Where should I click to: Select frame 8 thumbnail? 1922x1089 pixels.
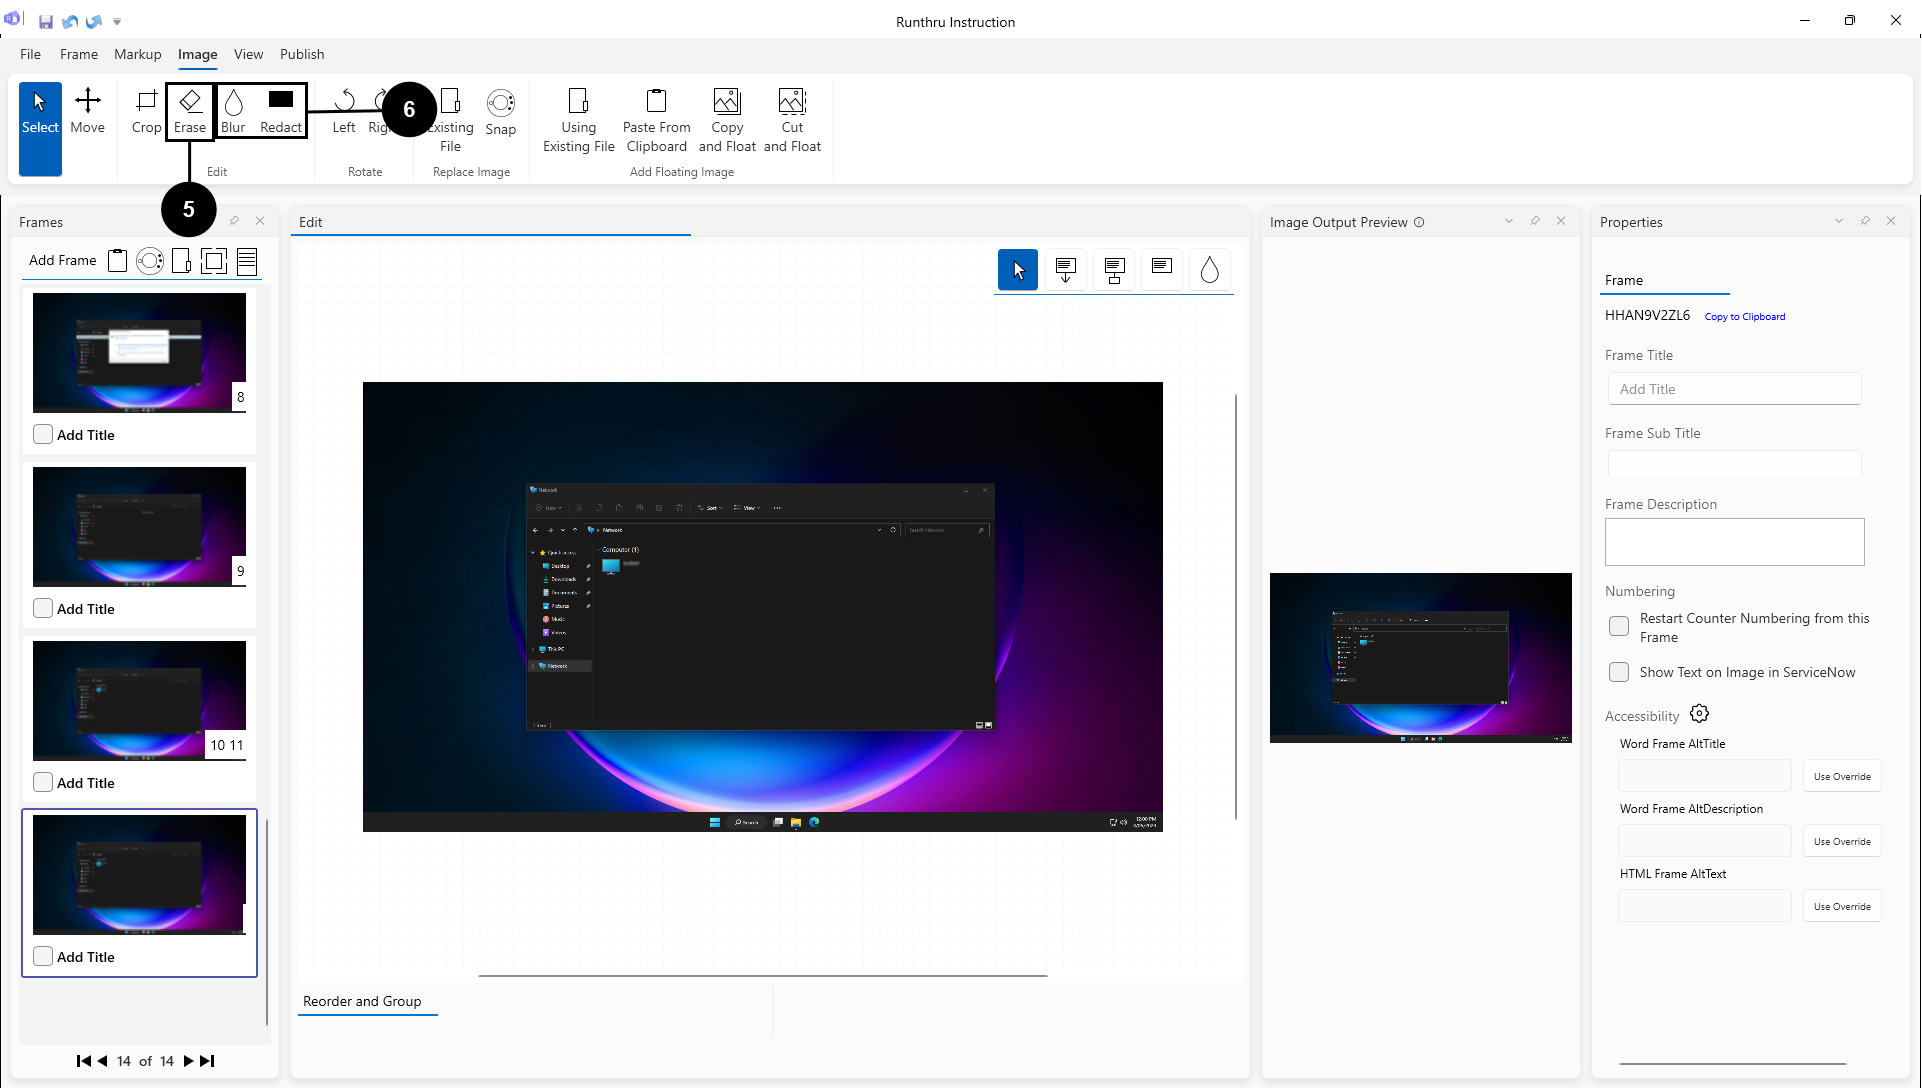[139, 352]
